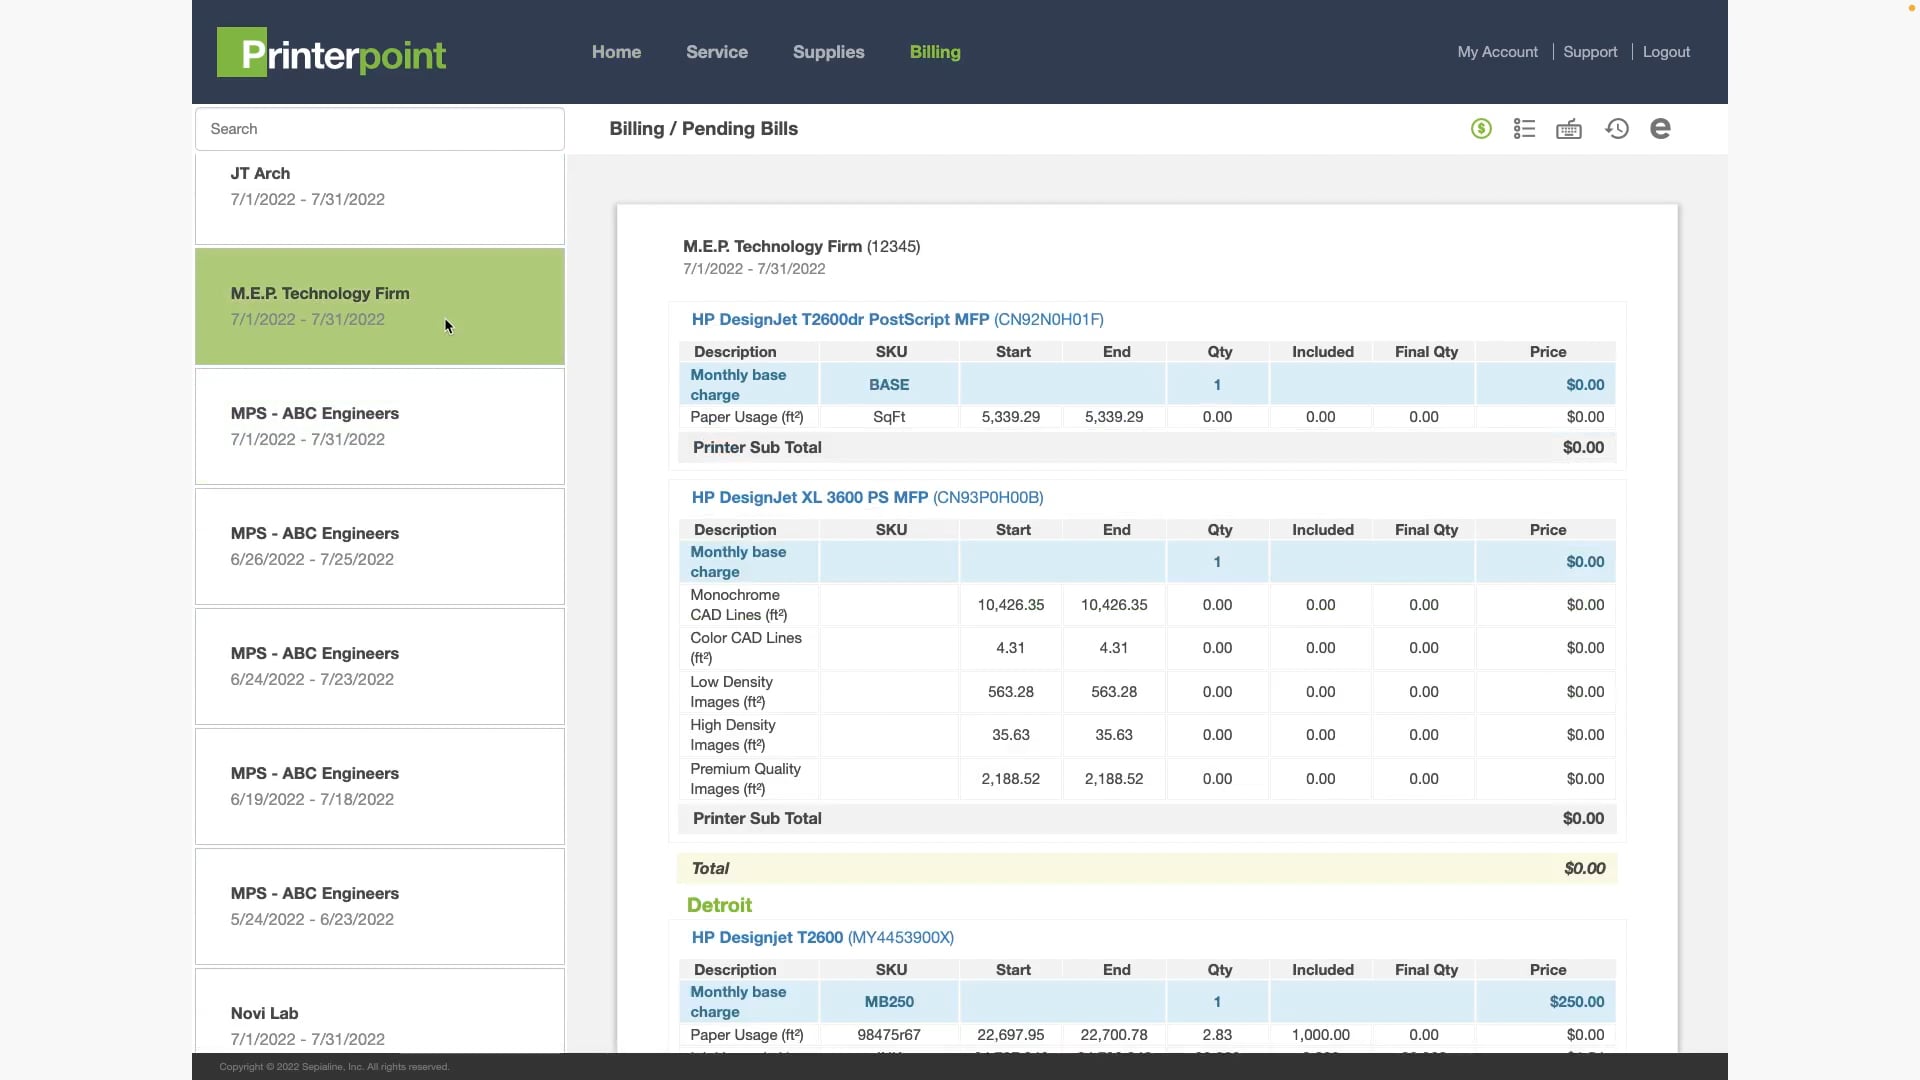Open the keyboard manual entry icon
This screenshot has height=1080, width=1920.
[1569, 129]
